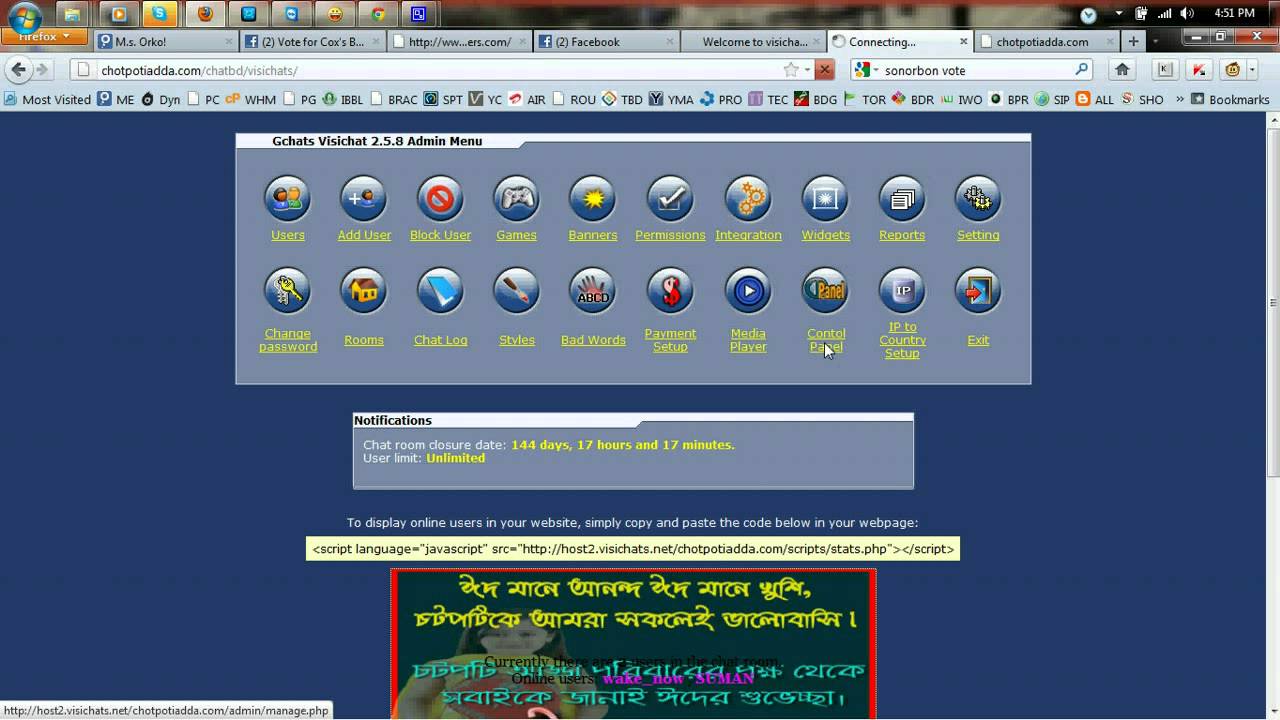
Task: Open the Reports icon
Action: pos(902,198)
